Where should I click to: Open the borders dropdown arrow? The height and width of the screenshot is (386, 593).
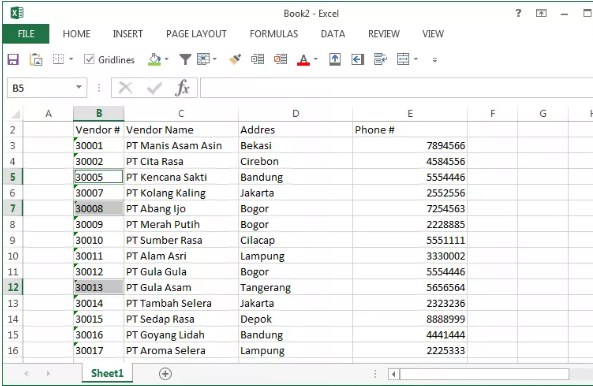(x=71, y=59)
